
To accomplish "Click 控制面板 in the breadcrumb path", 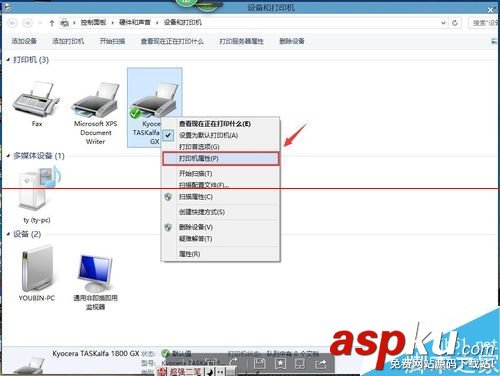I will pos(93,23).
